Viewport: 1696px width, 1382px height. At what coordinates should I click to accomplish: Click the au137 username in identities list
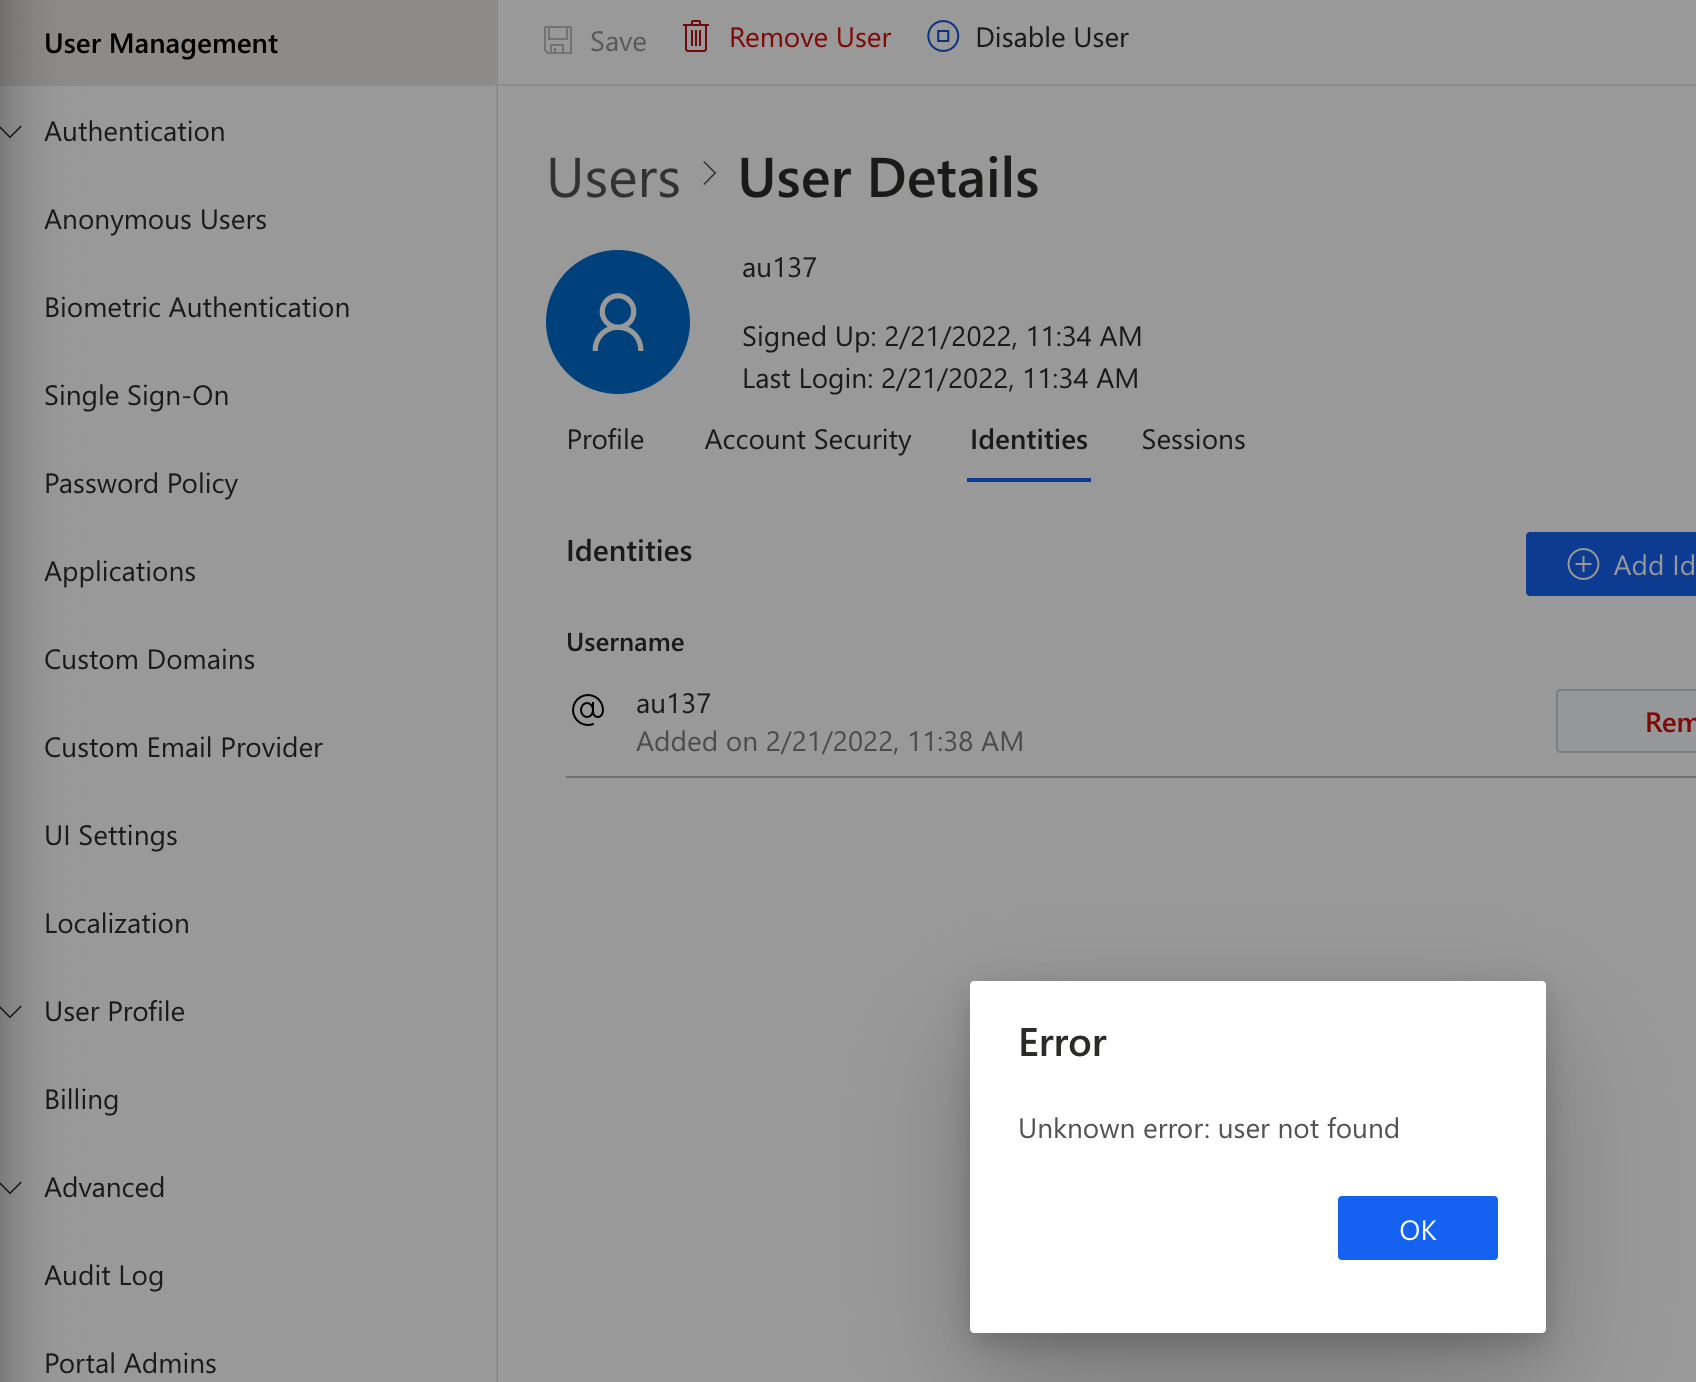click(674, 703)
